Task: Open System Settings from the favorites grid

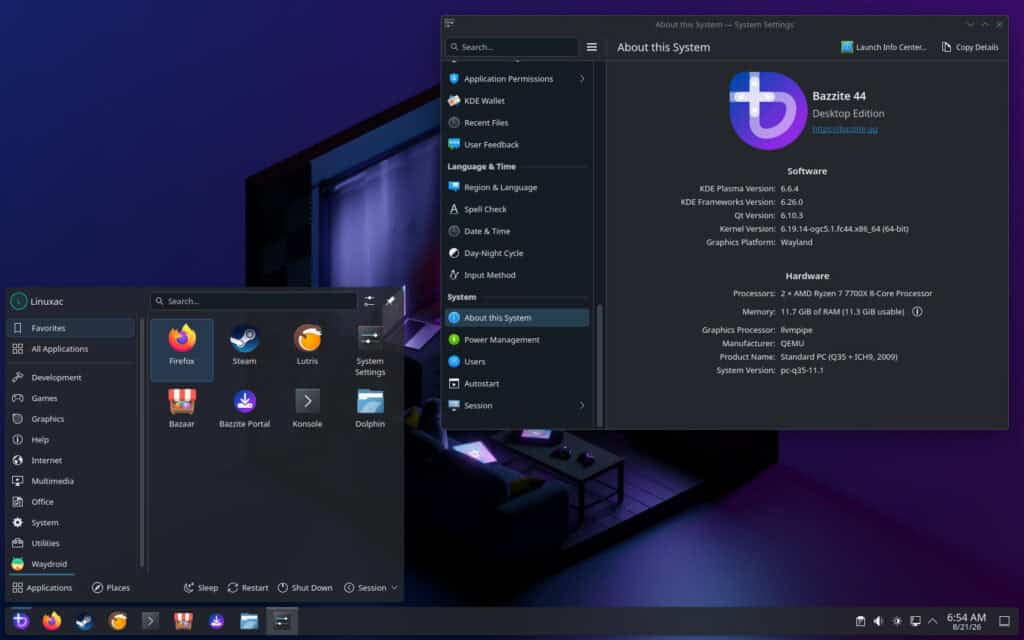Action: tap(370, 351)
